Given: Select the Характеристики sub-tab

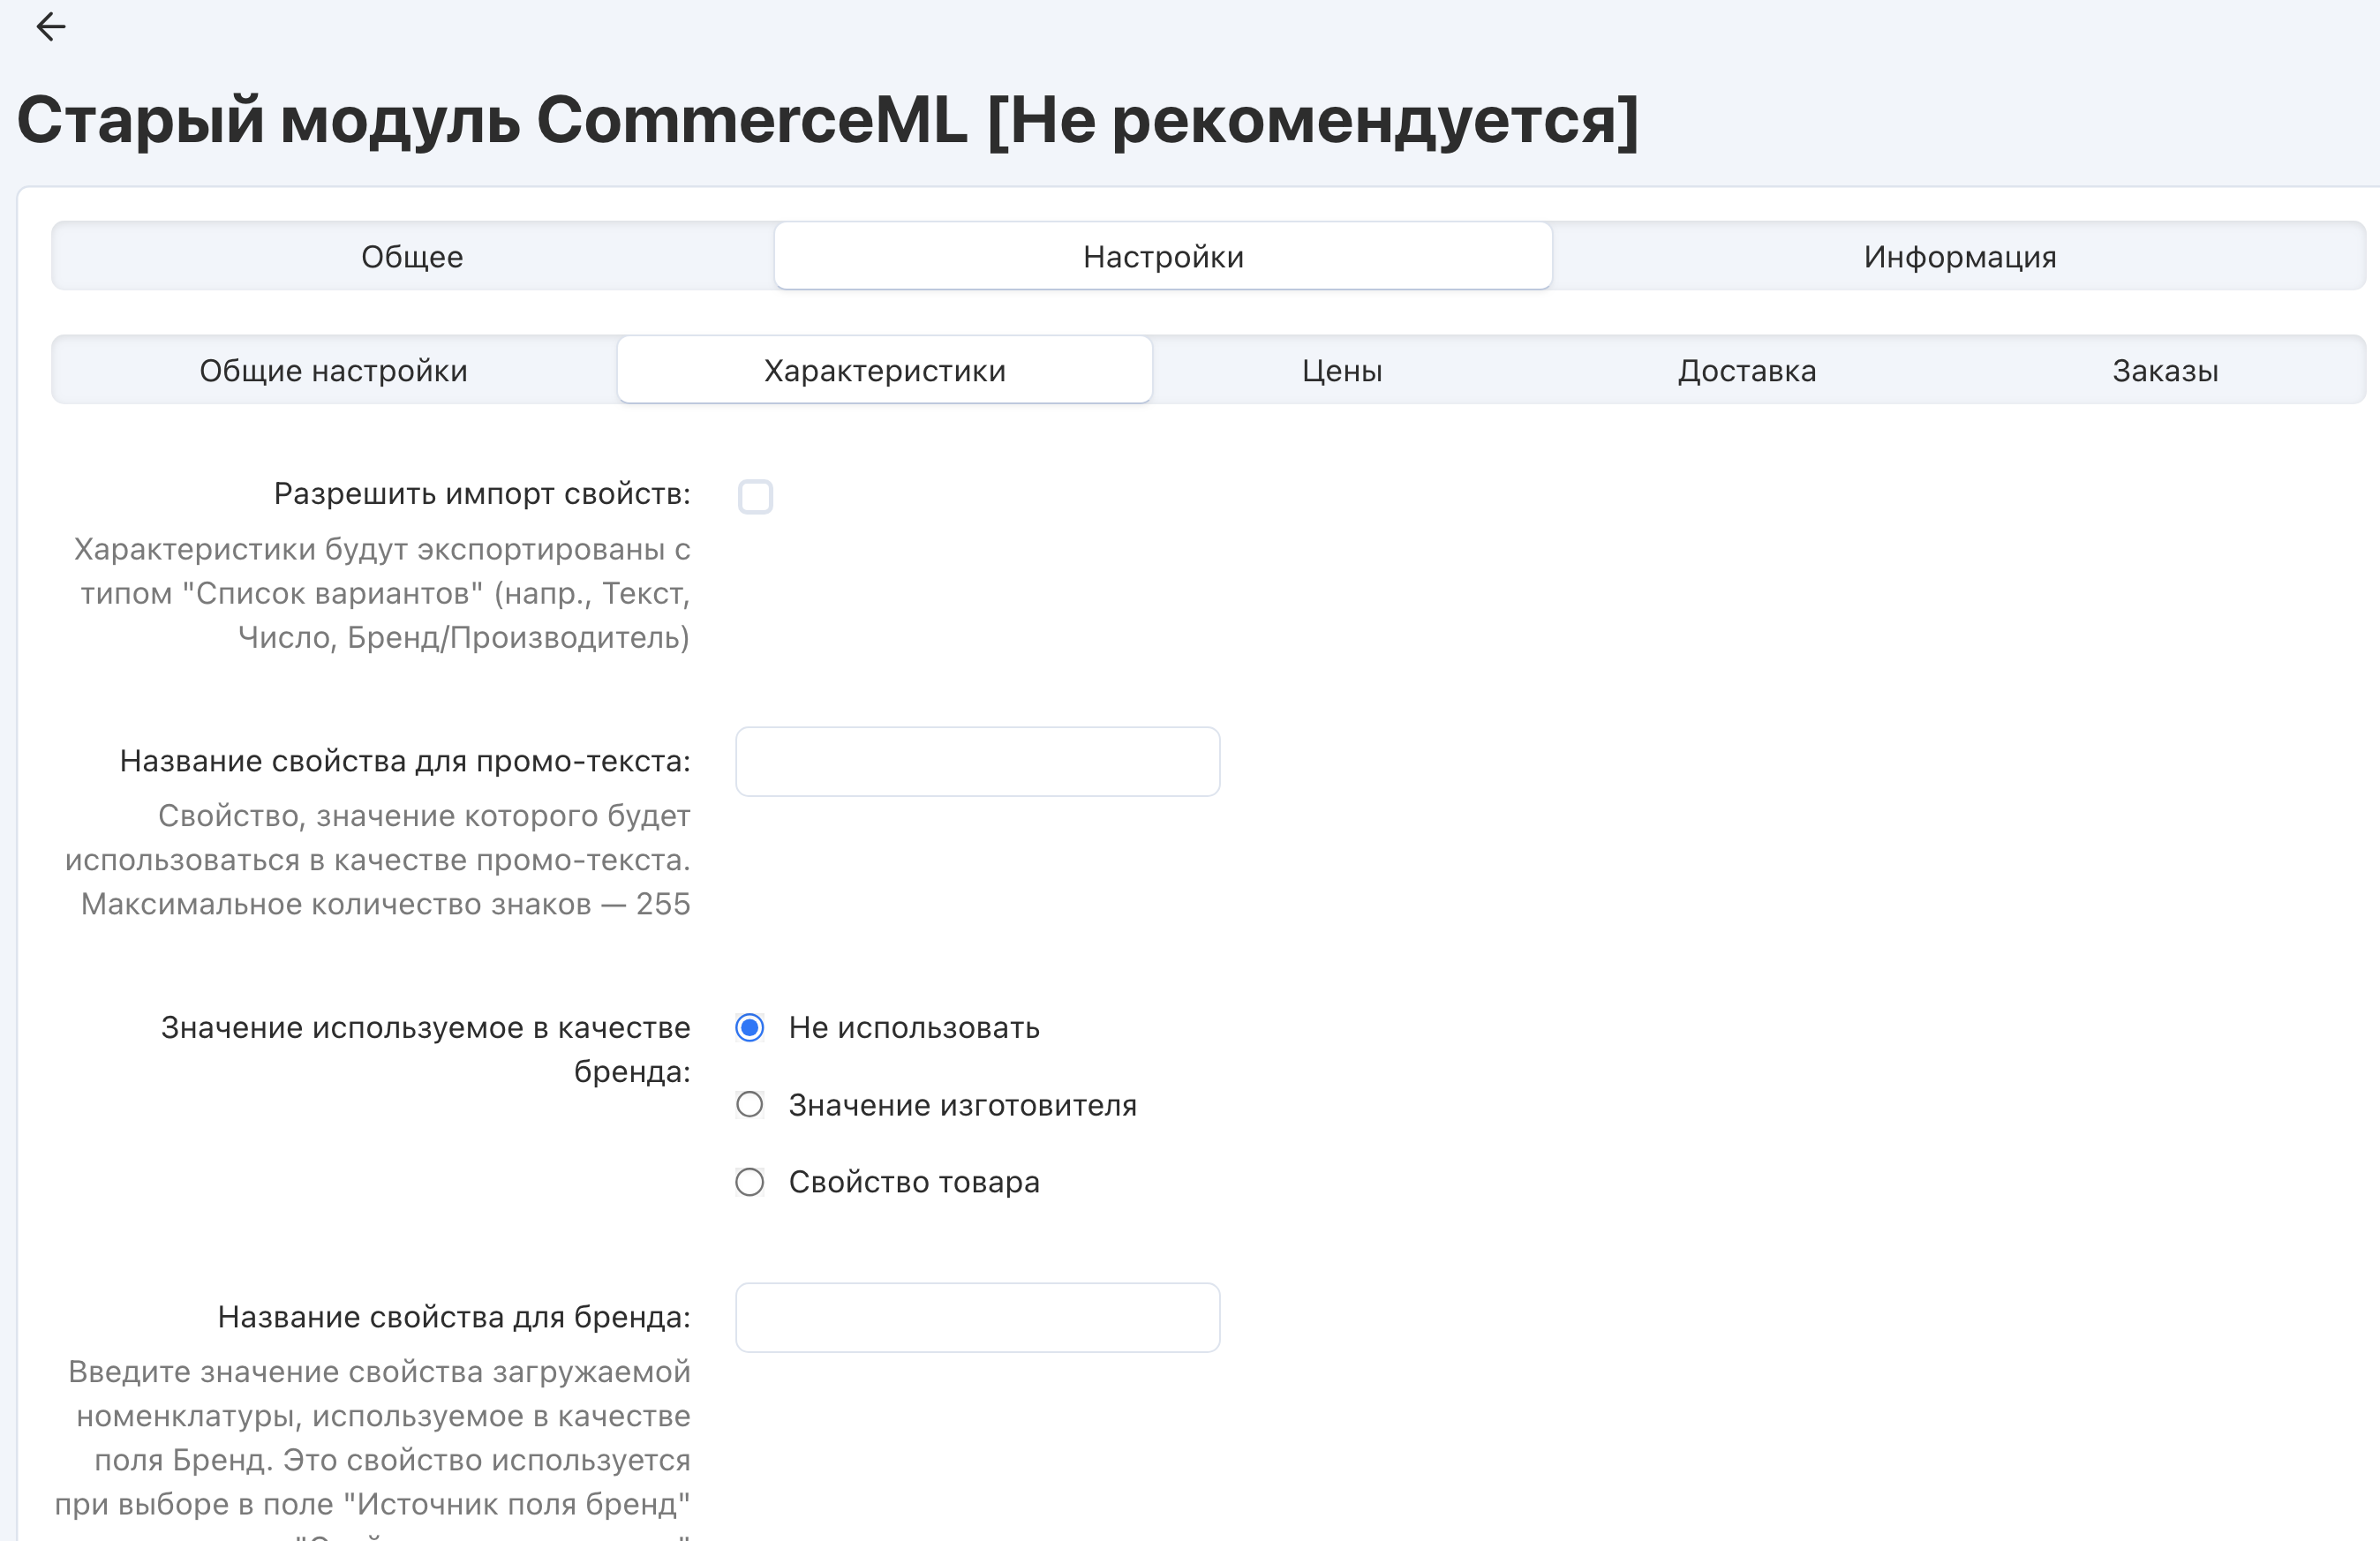Looking at the screenshot, I should coord(884,371).
